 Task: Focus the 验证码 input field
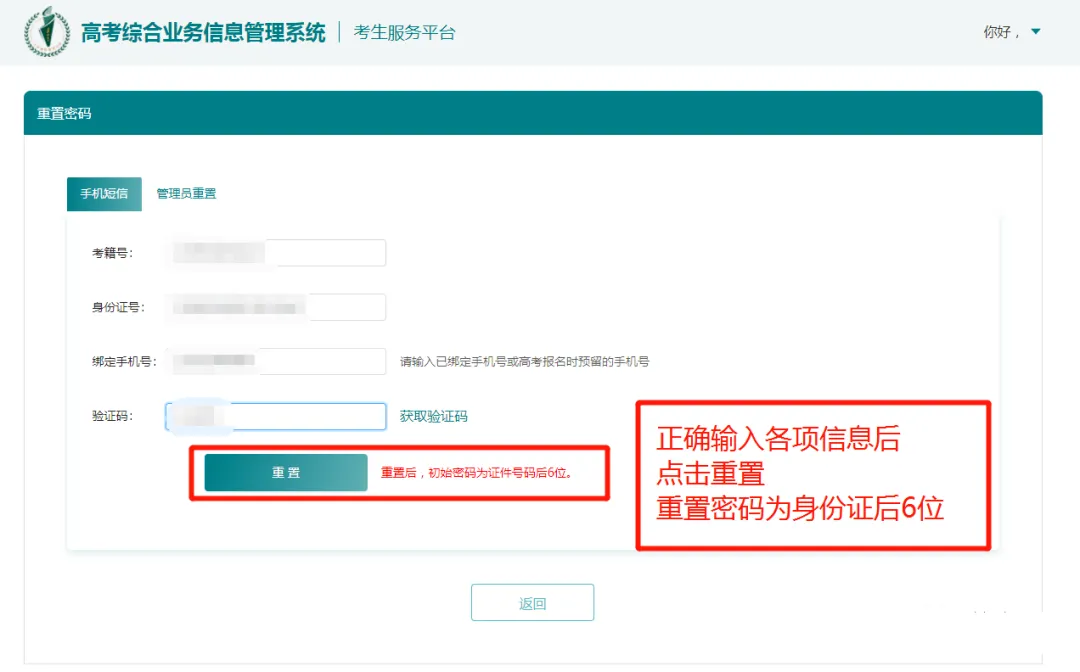click(x=276, y=416)
